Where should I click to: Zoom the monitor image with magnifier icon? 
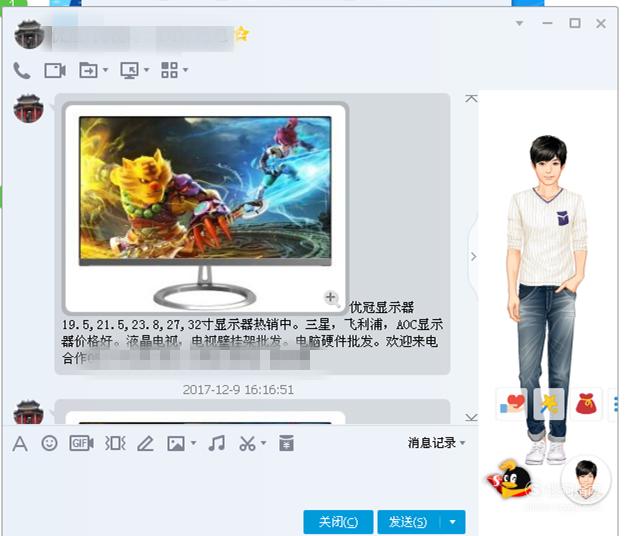[x=331, y=298]
